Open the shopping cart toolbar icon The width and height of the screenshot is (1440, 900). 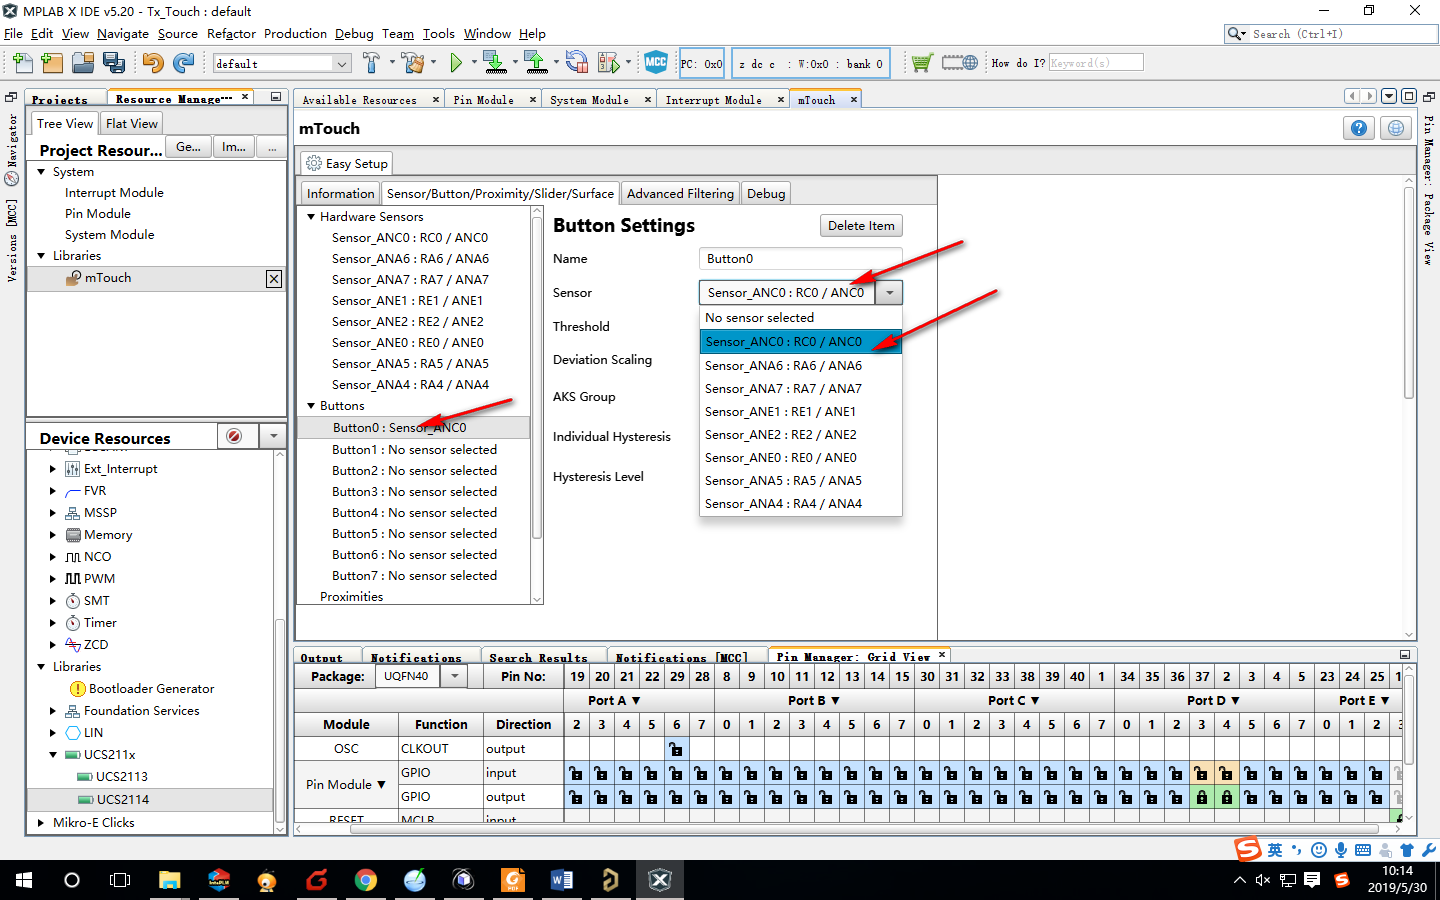click(922, 63)
